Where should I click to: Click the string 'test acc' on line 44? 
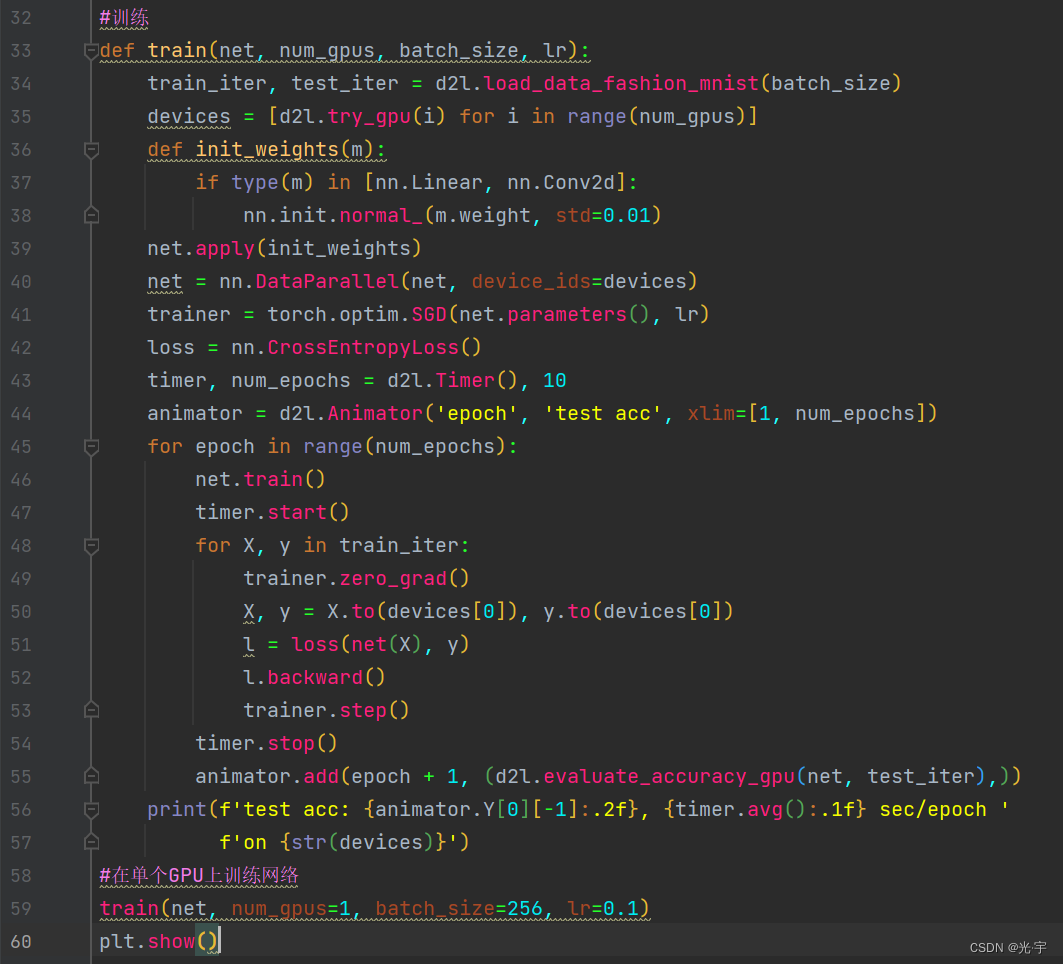[603, 414]
